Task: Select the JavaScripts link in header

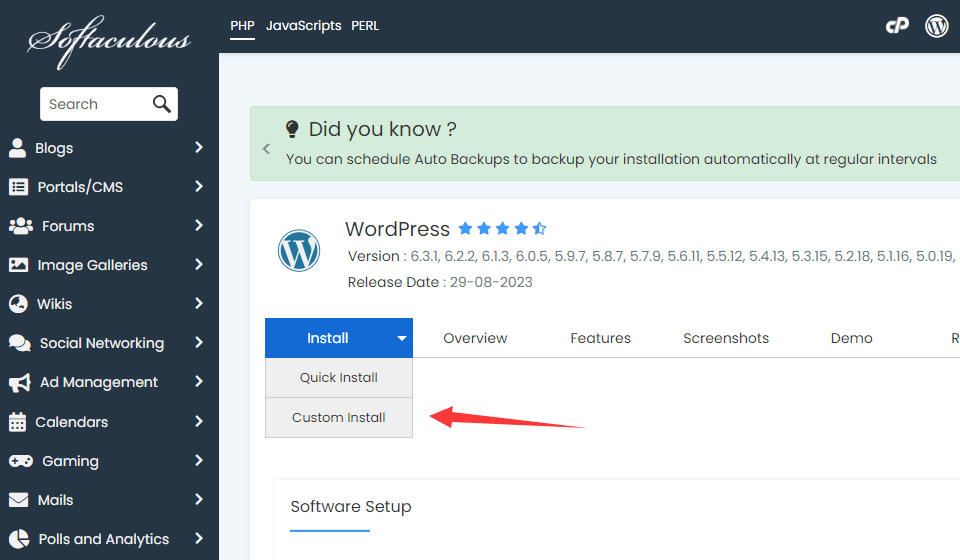Action: 303,26
